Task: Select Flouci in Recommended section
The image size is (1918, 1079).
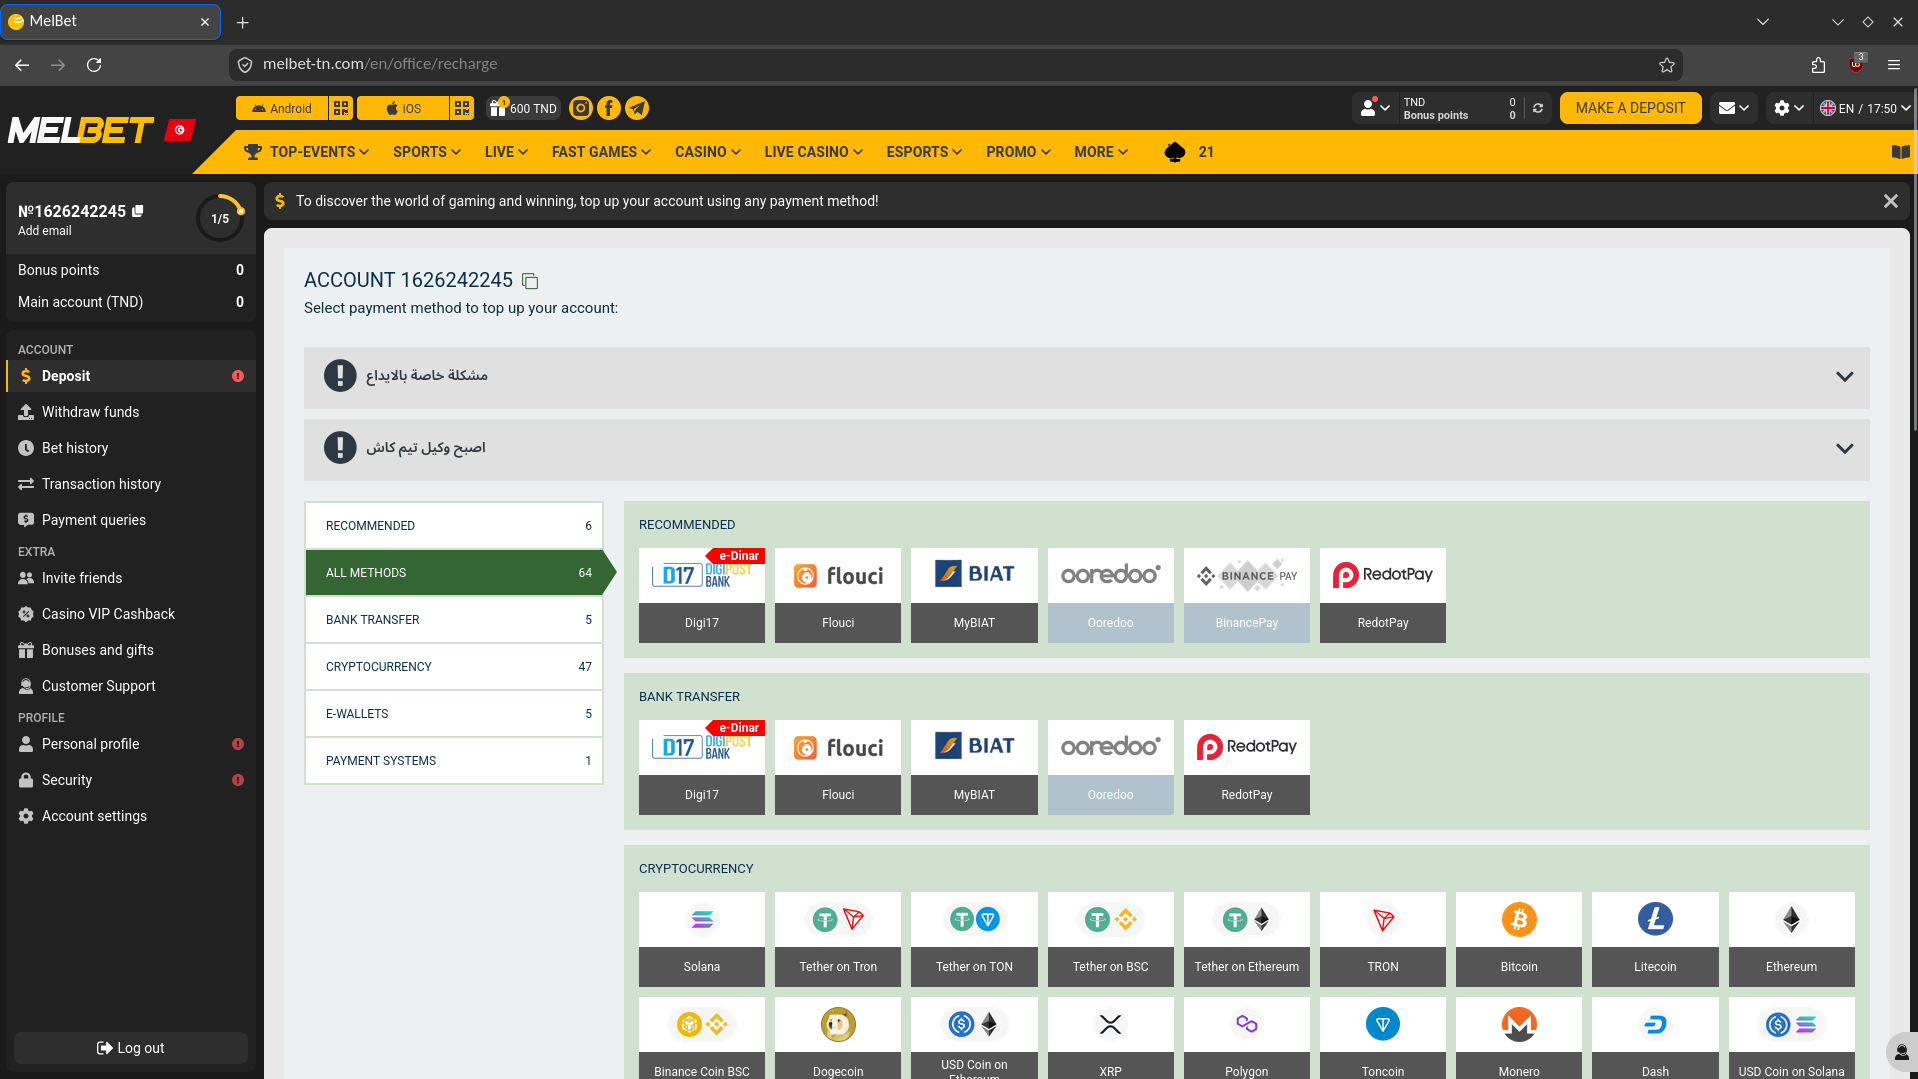Action: point(838,595)
